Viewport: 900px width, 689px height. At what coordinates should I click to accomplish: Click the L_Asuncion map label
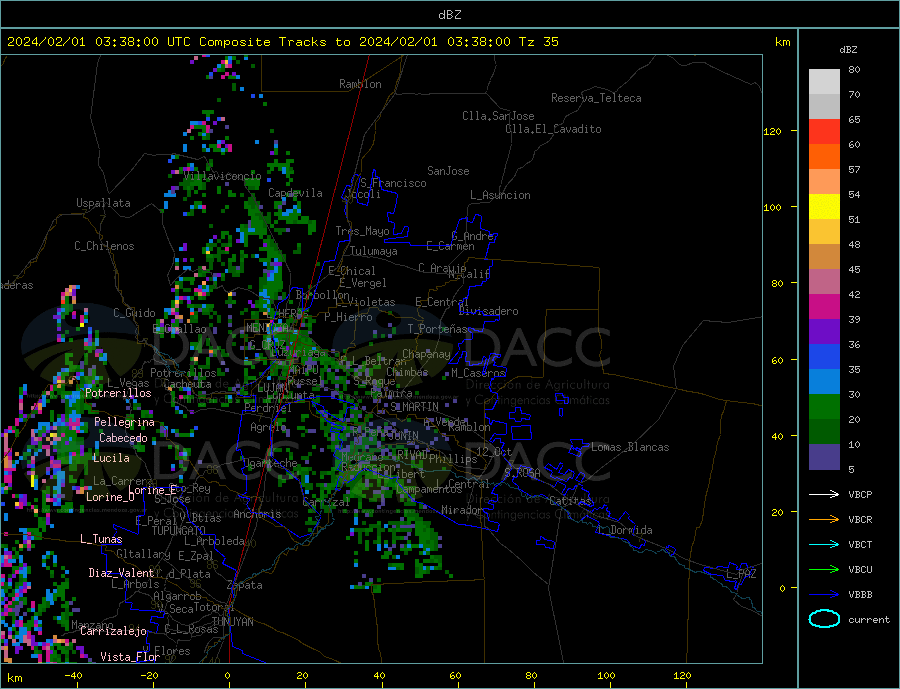[500, 195]
